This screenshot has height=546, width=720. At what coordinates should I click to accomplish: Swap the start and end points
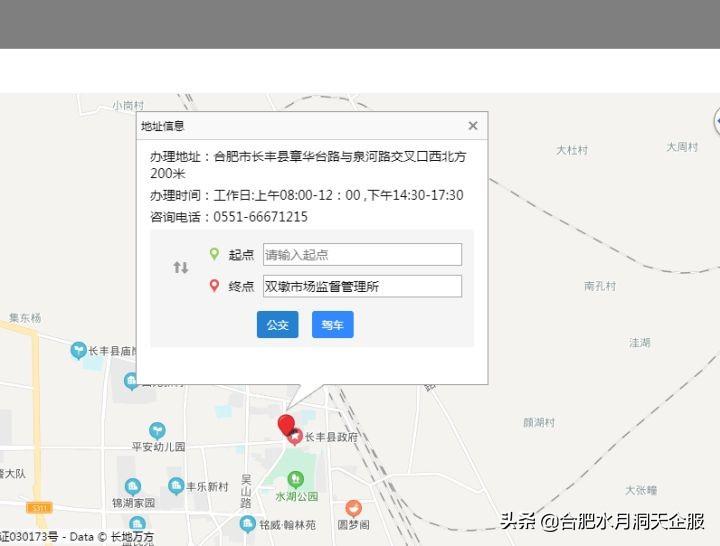coord(180,268)
